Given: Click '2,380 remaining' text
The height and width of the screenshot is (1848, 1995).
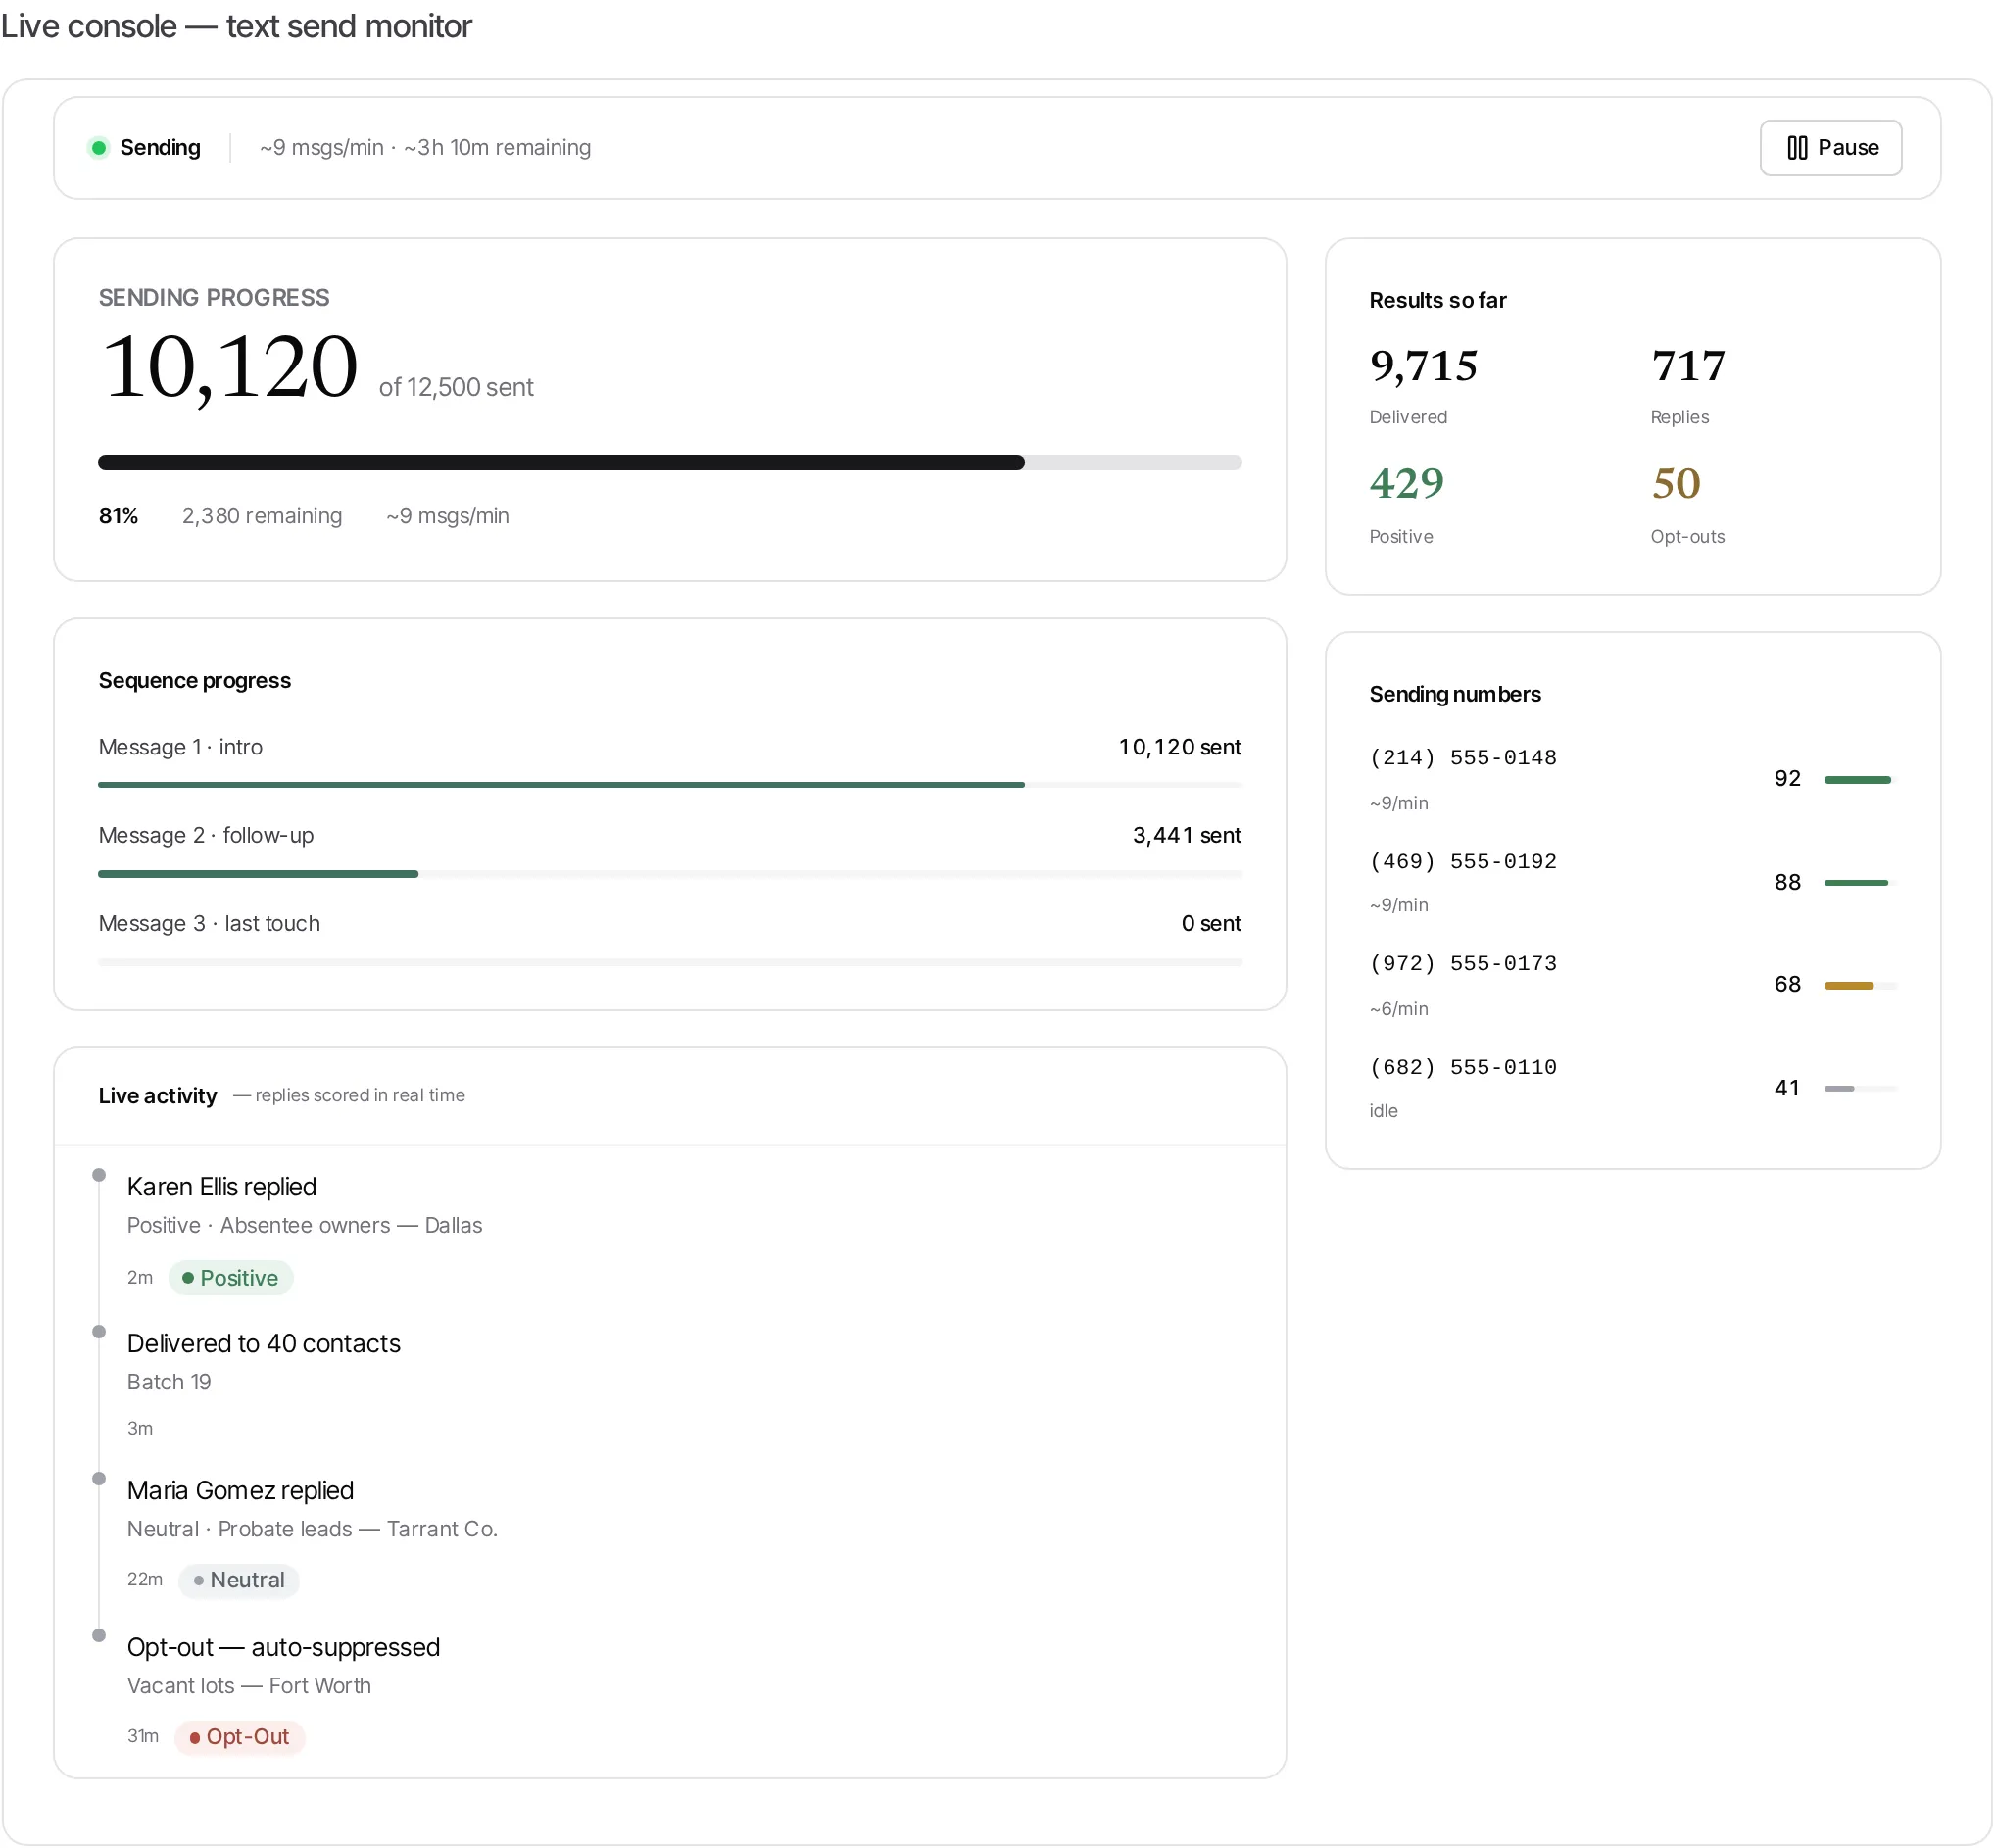Looking at the screenshot, I should coord(262,516).
